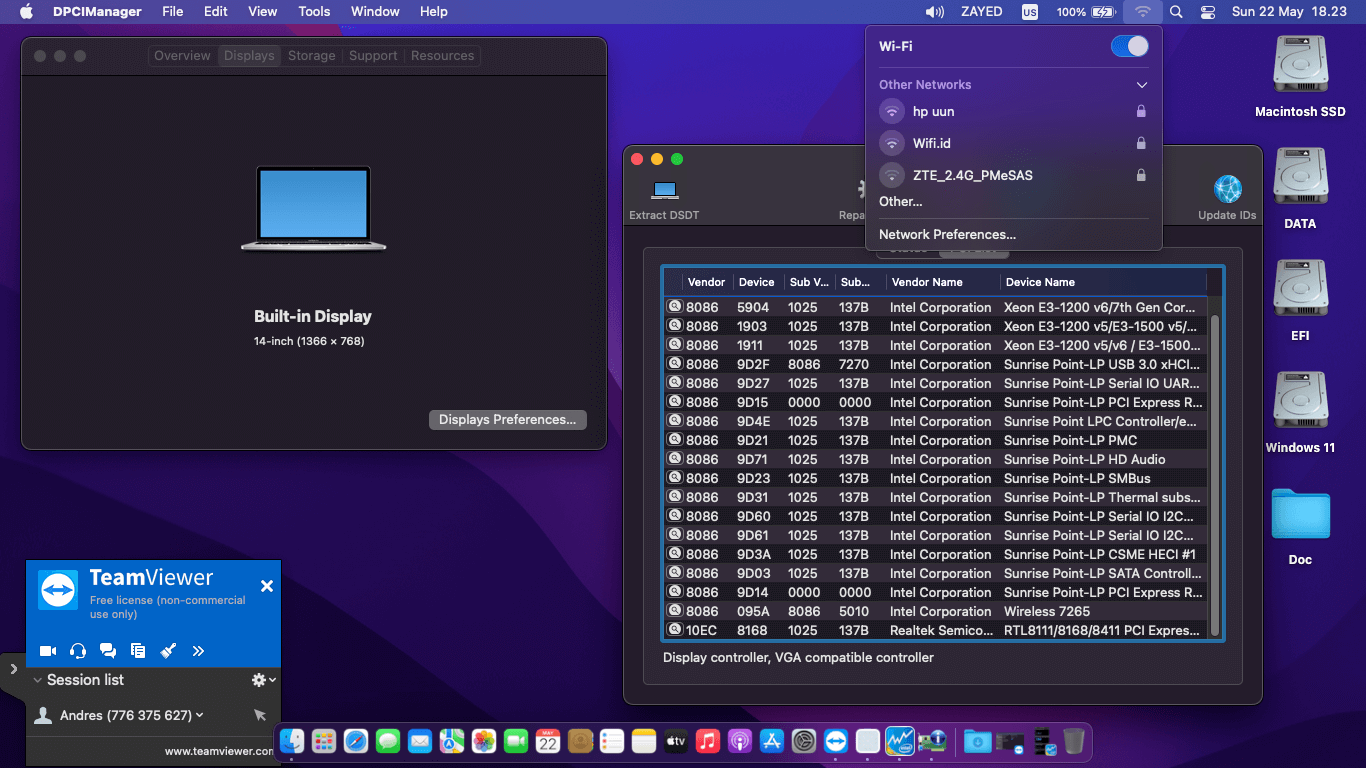Open the dropdown next to Andres session

200,715
